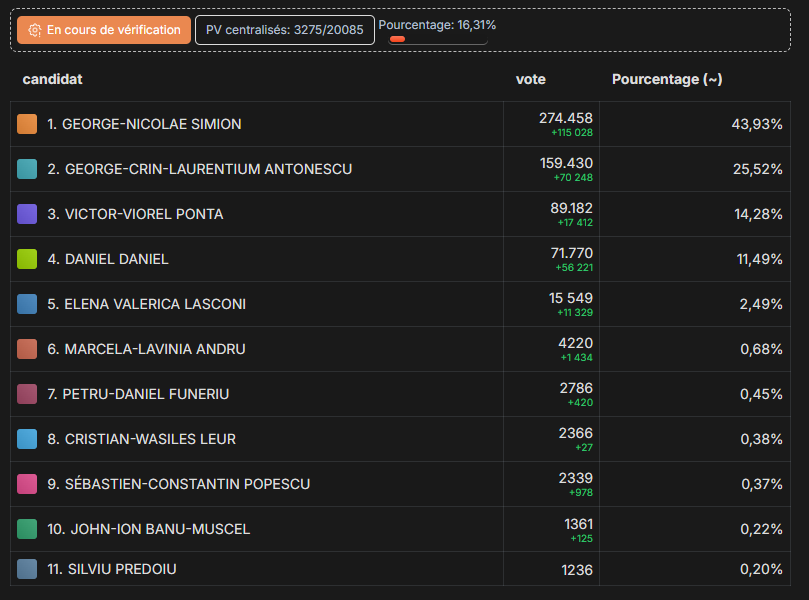Click the 'En cours de vérification' status button

coord(104,30)
